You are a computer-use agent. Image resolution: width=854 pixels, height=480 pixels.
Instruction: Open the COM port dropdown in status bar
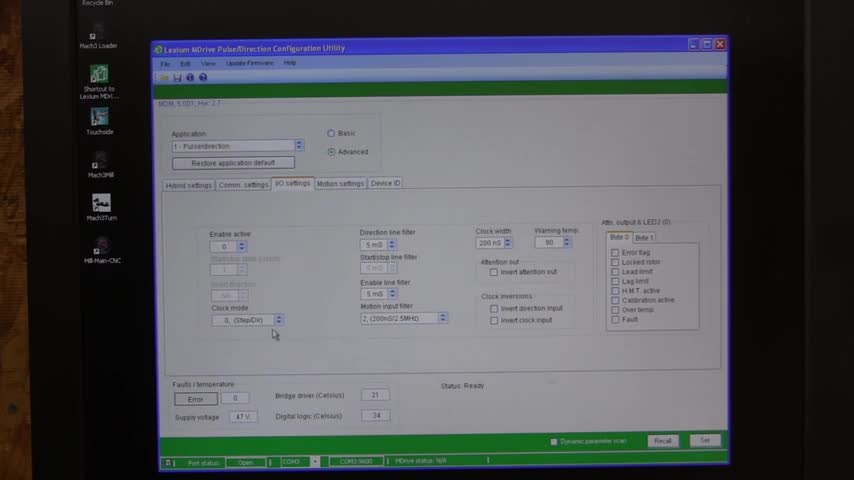(x=315, y=462)
